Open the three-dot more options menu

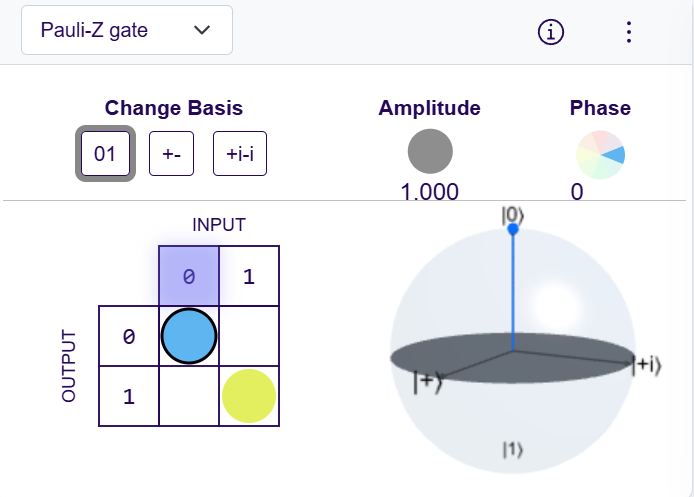(628, 32)
